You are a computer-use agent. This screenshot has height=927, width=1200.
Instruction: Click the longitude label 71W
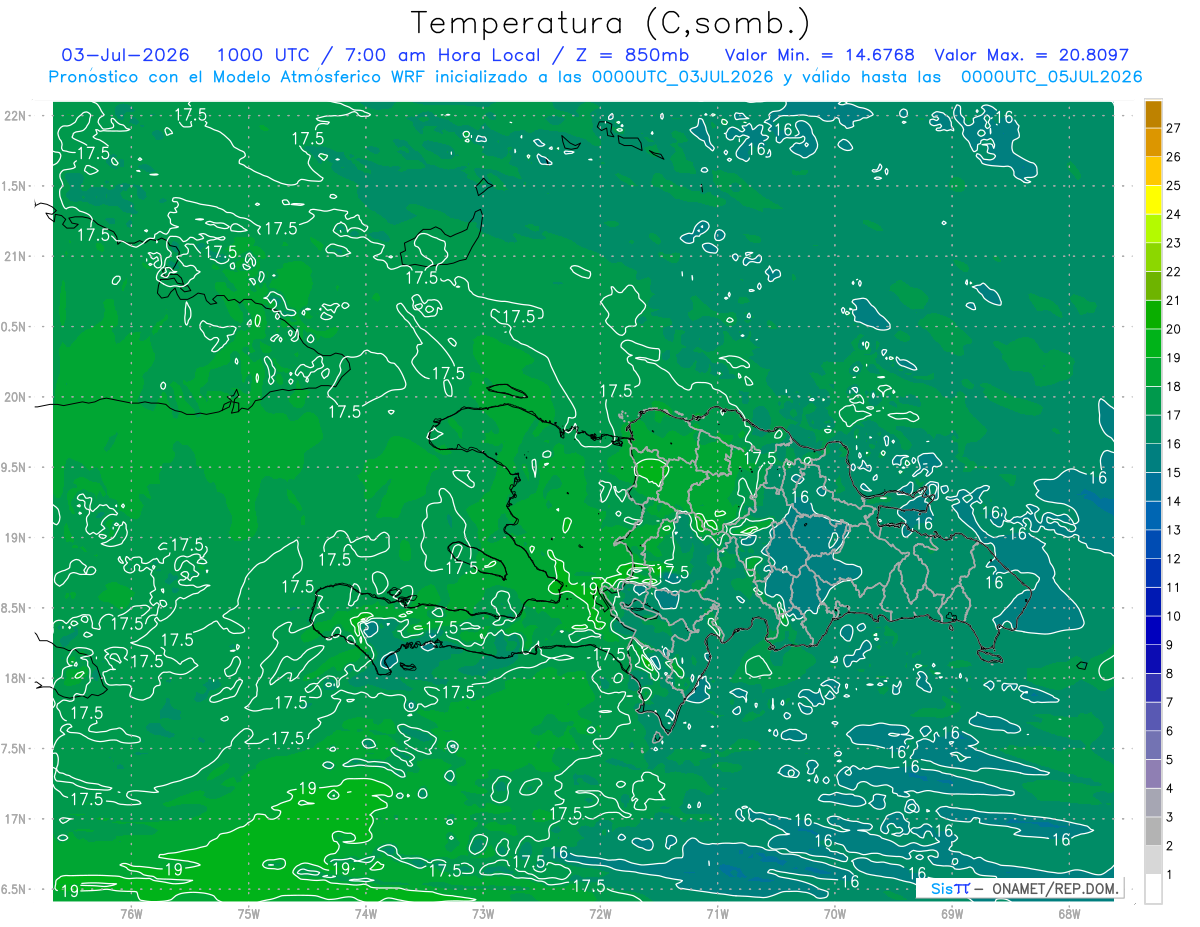(717, 913)
